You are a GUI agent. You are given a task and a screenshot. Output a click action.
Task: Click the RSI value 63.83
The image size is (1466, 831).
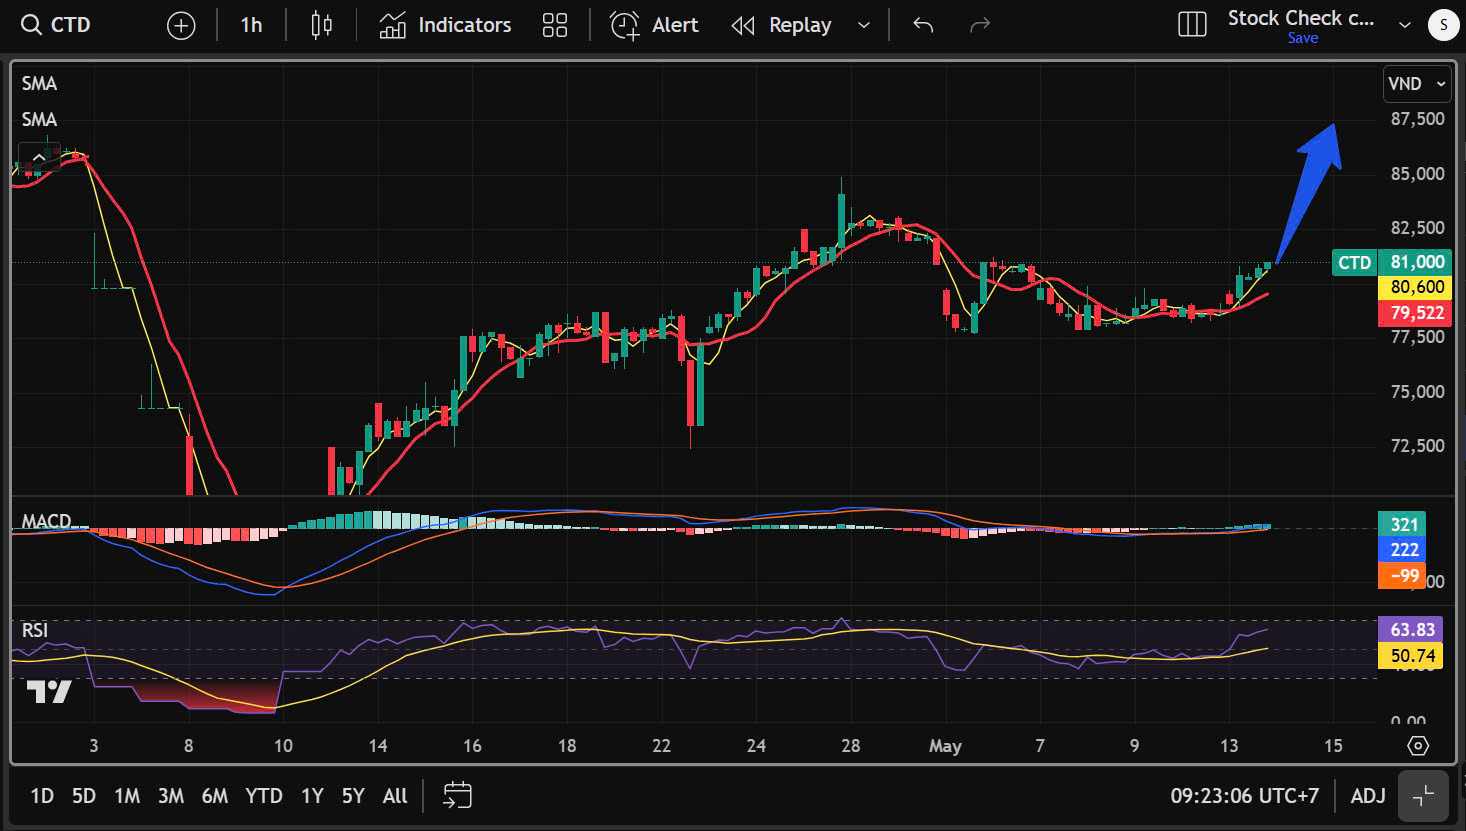pos(1411,630)
